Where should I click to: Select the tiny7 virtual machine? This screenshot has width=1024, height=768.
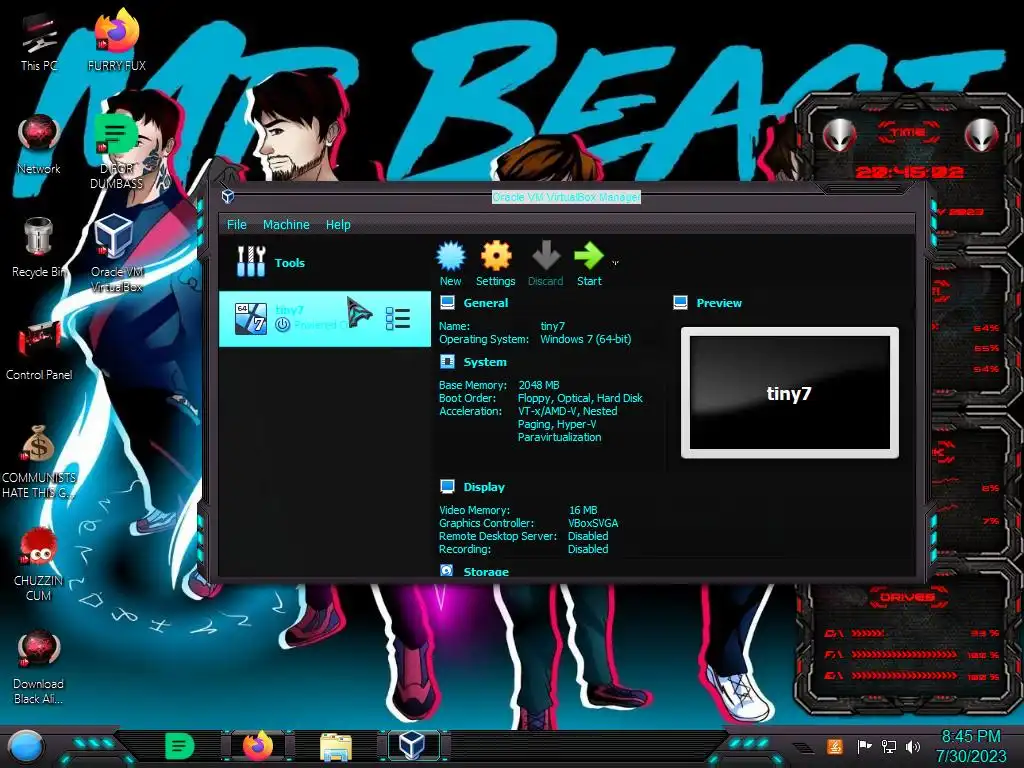click(325, 319)
